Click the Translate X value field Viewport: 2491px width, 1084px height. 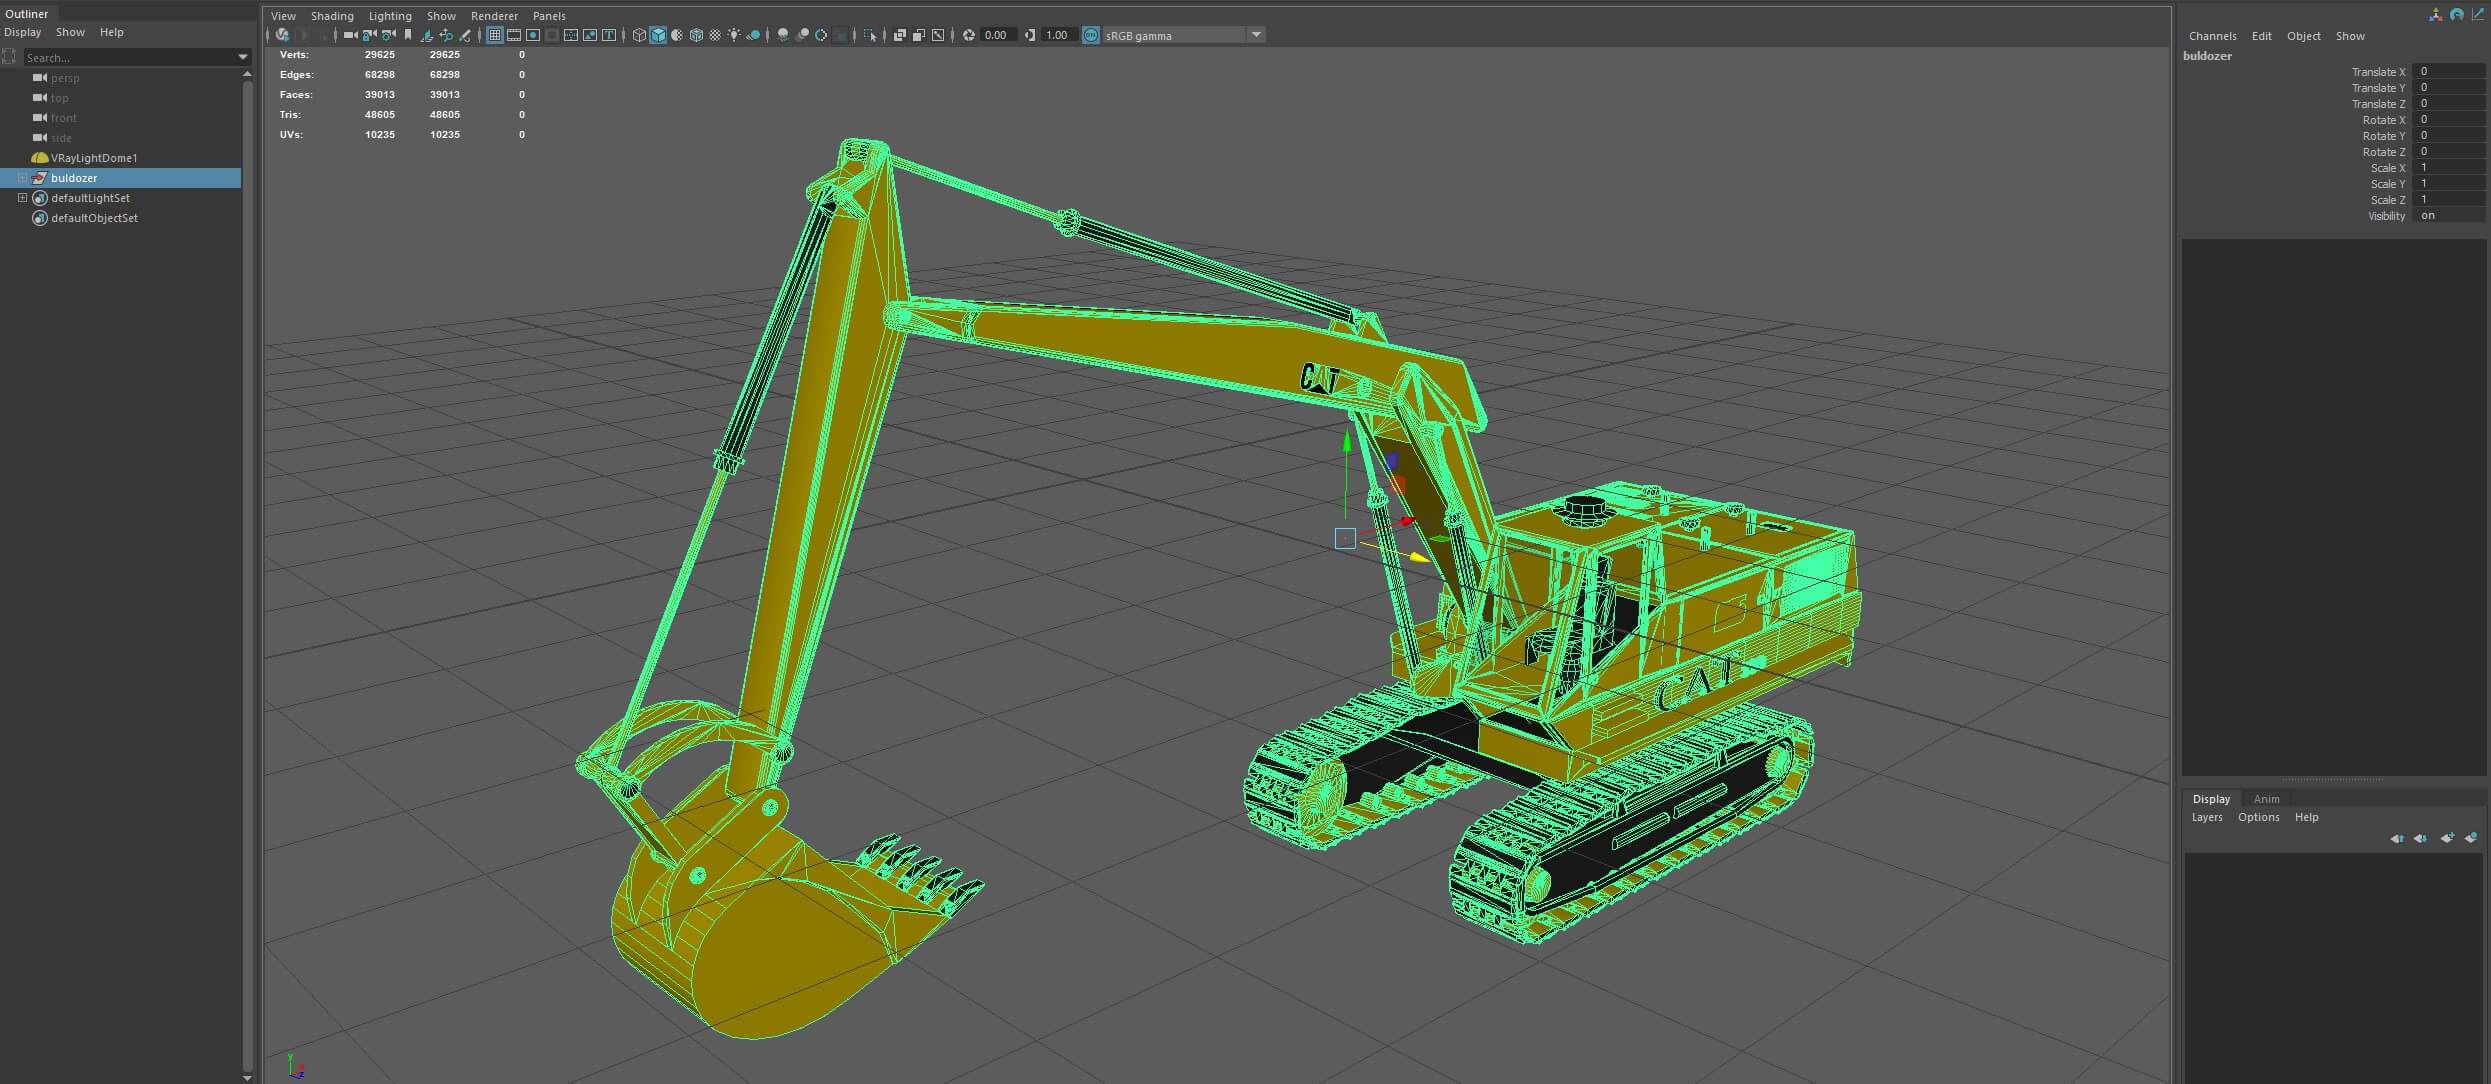(x=2448, y=71)
